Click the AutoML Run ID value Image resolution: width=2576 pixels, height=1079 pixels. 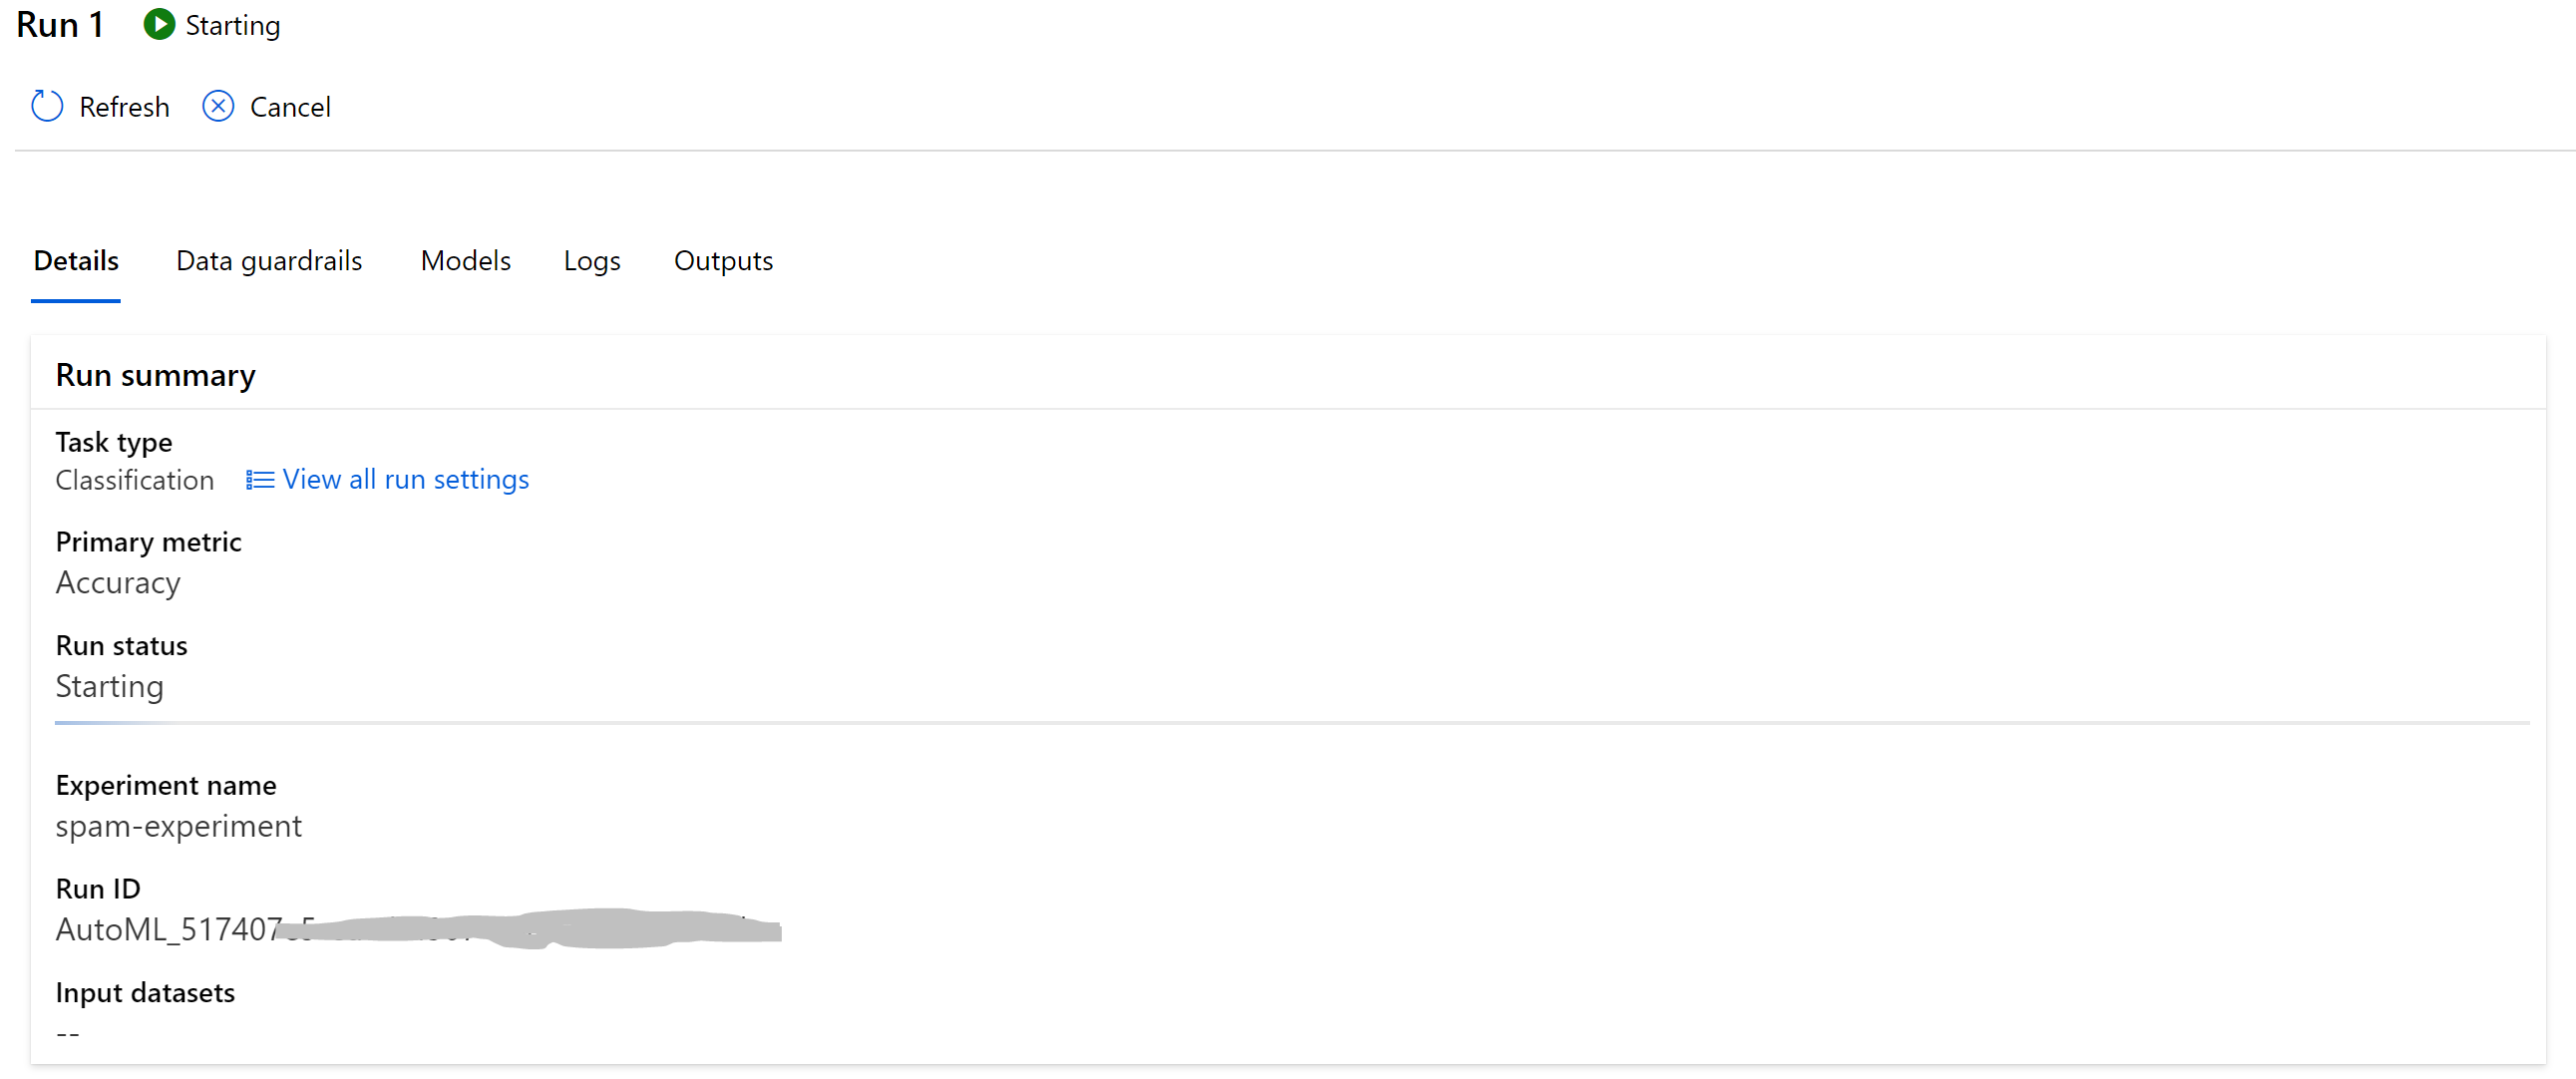pos(168,929)
